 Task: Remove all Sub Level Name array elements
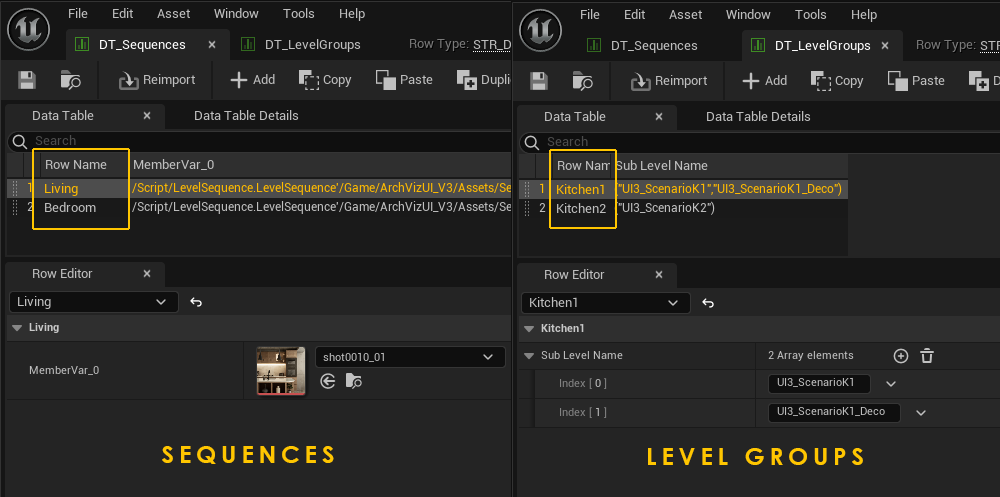click(x=927, y=356)
